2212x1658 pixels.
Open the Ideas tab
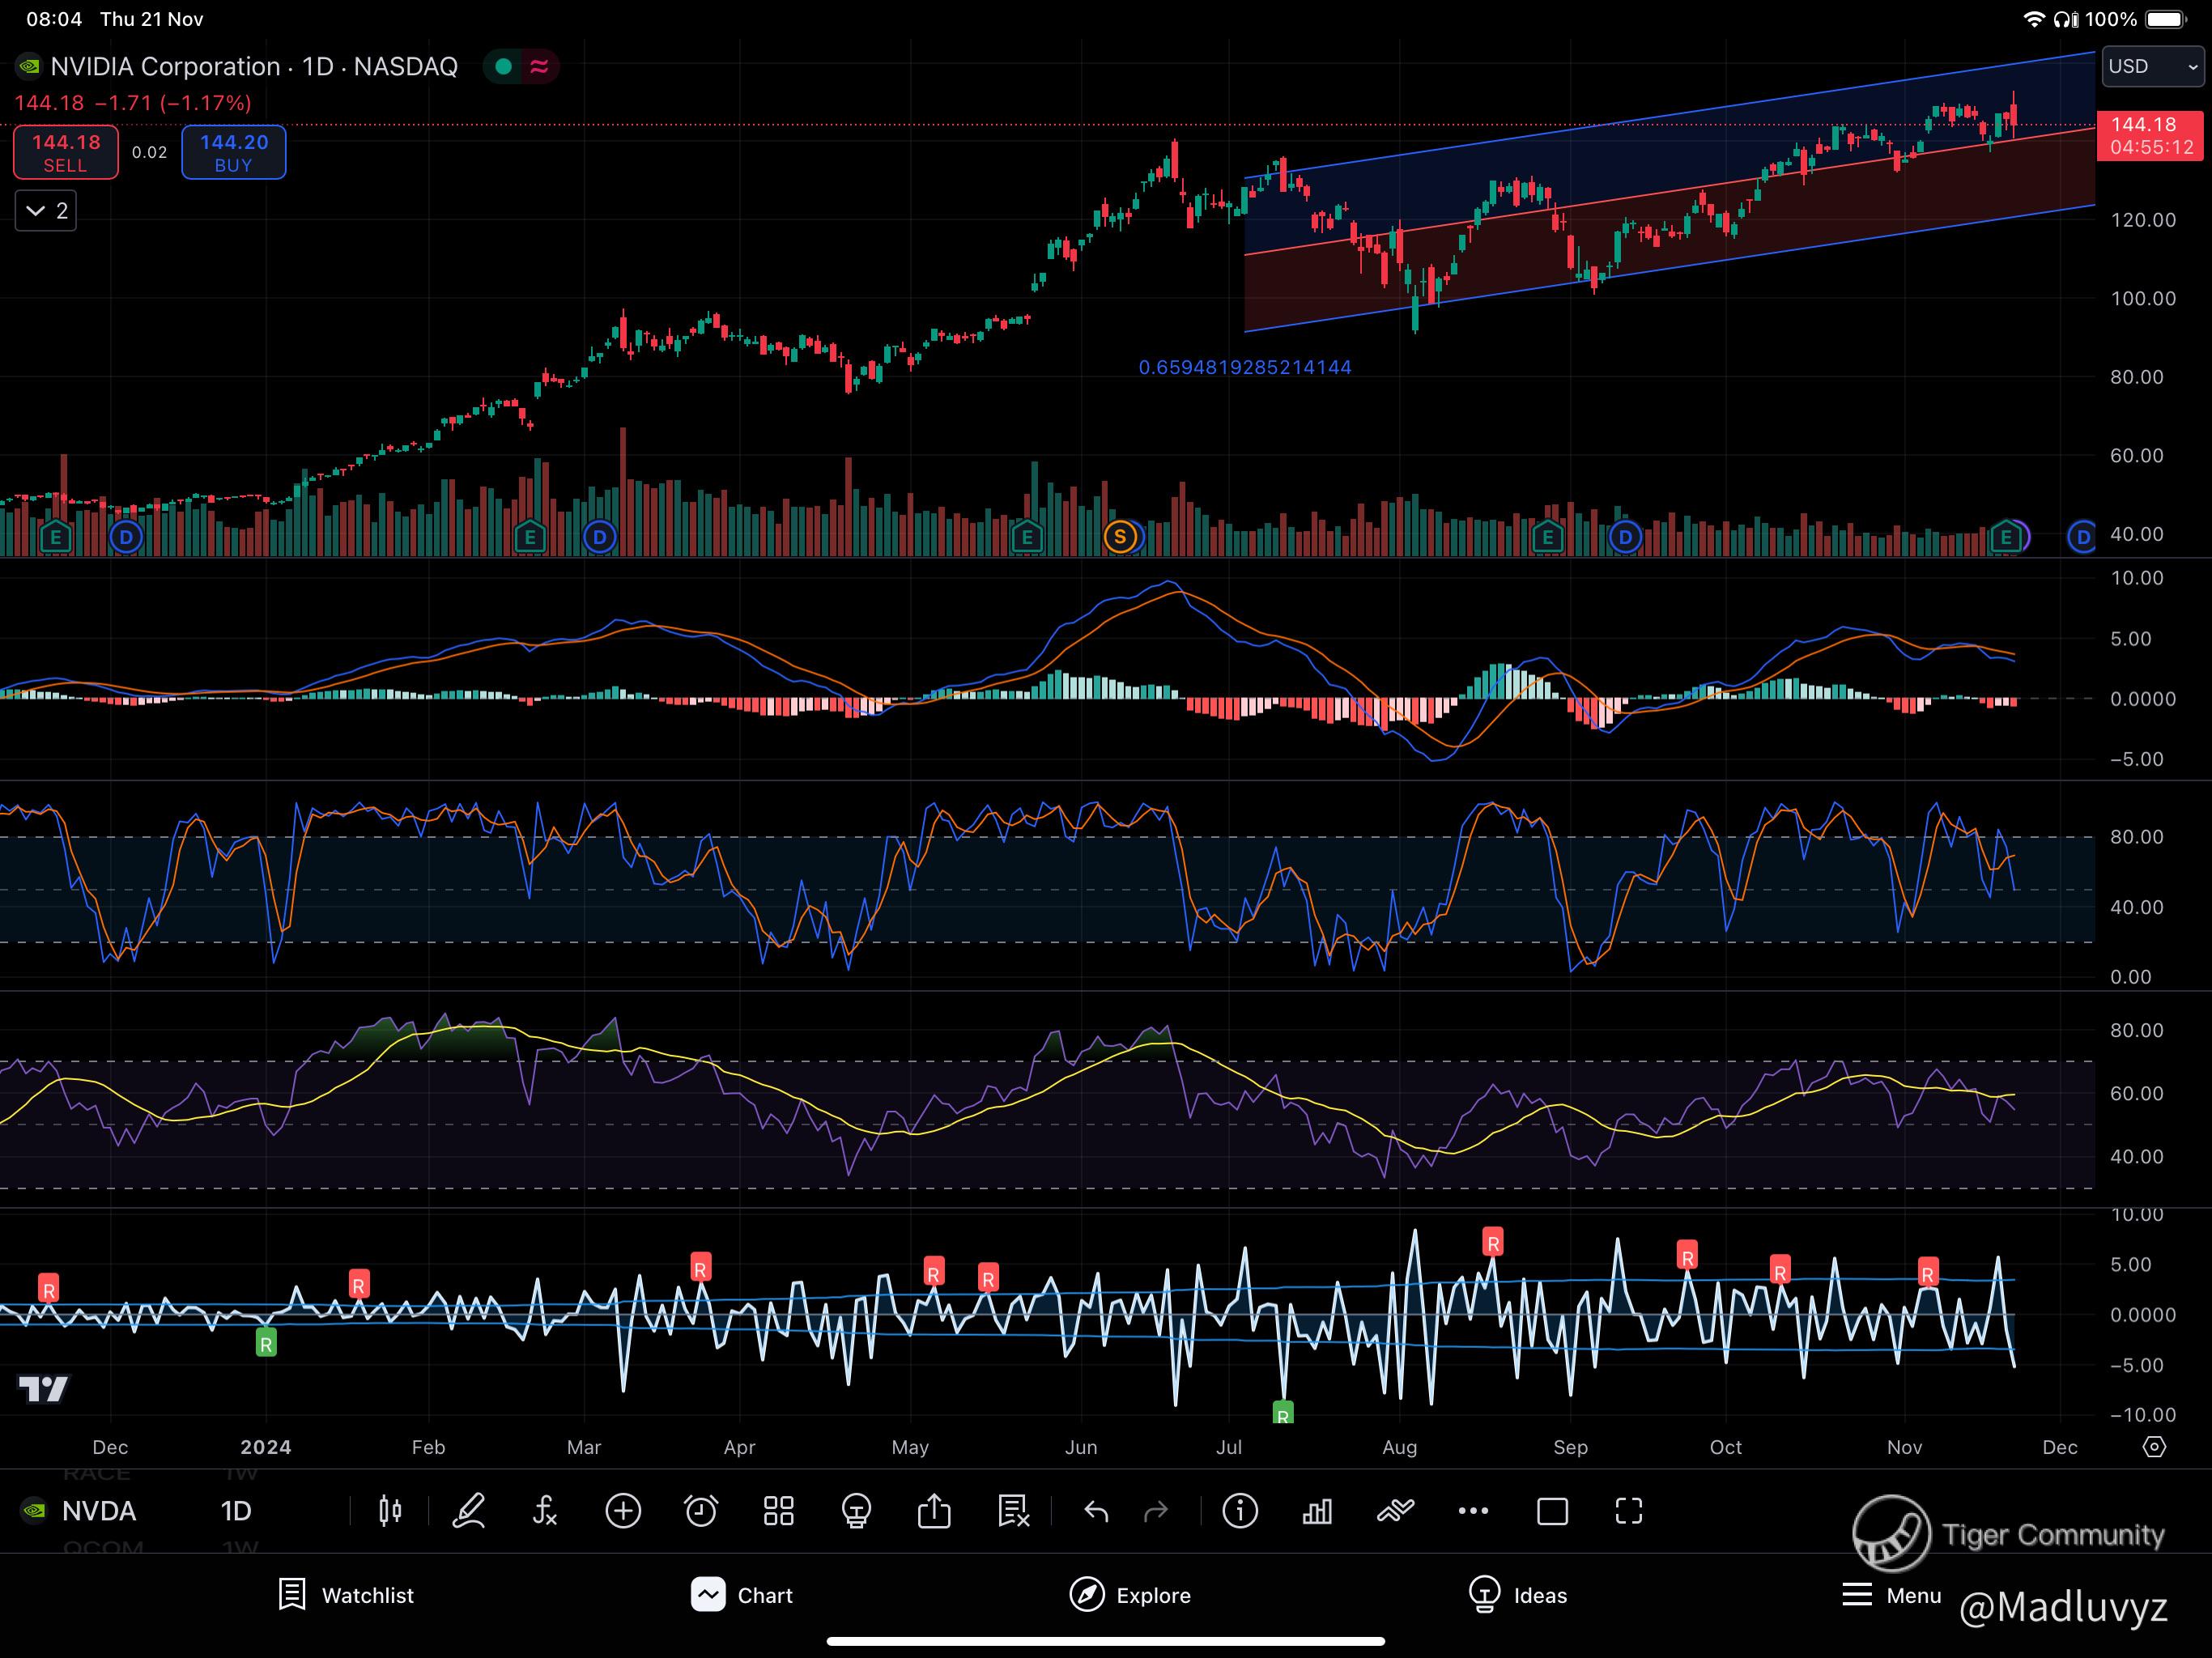1518,1595
